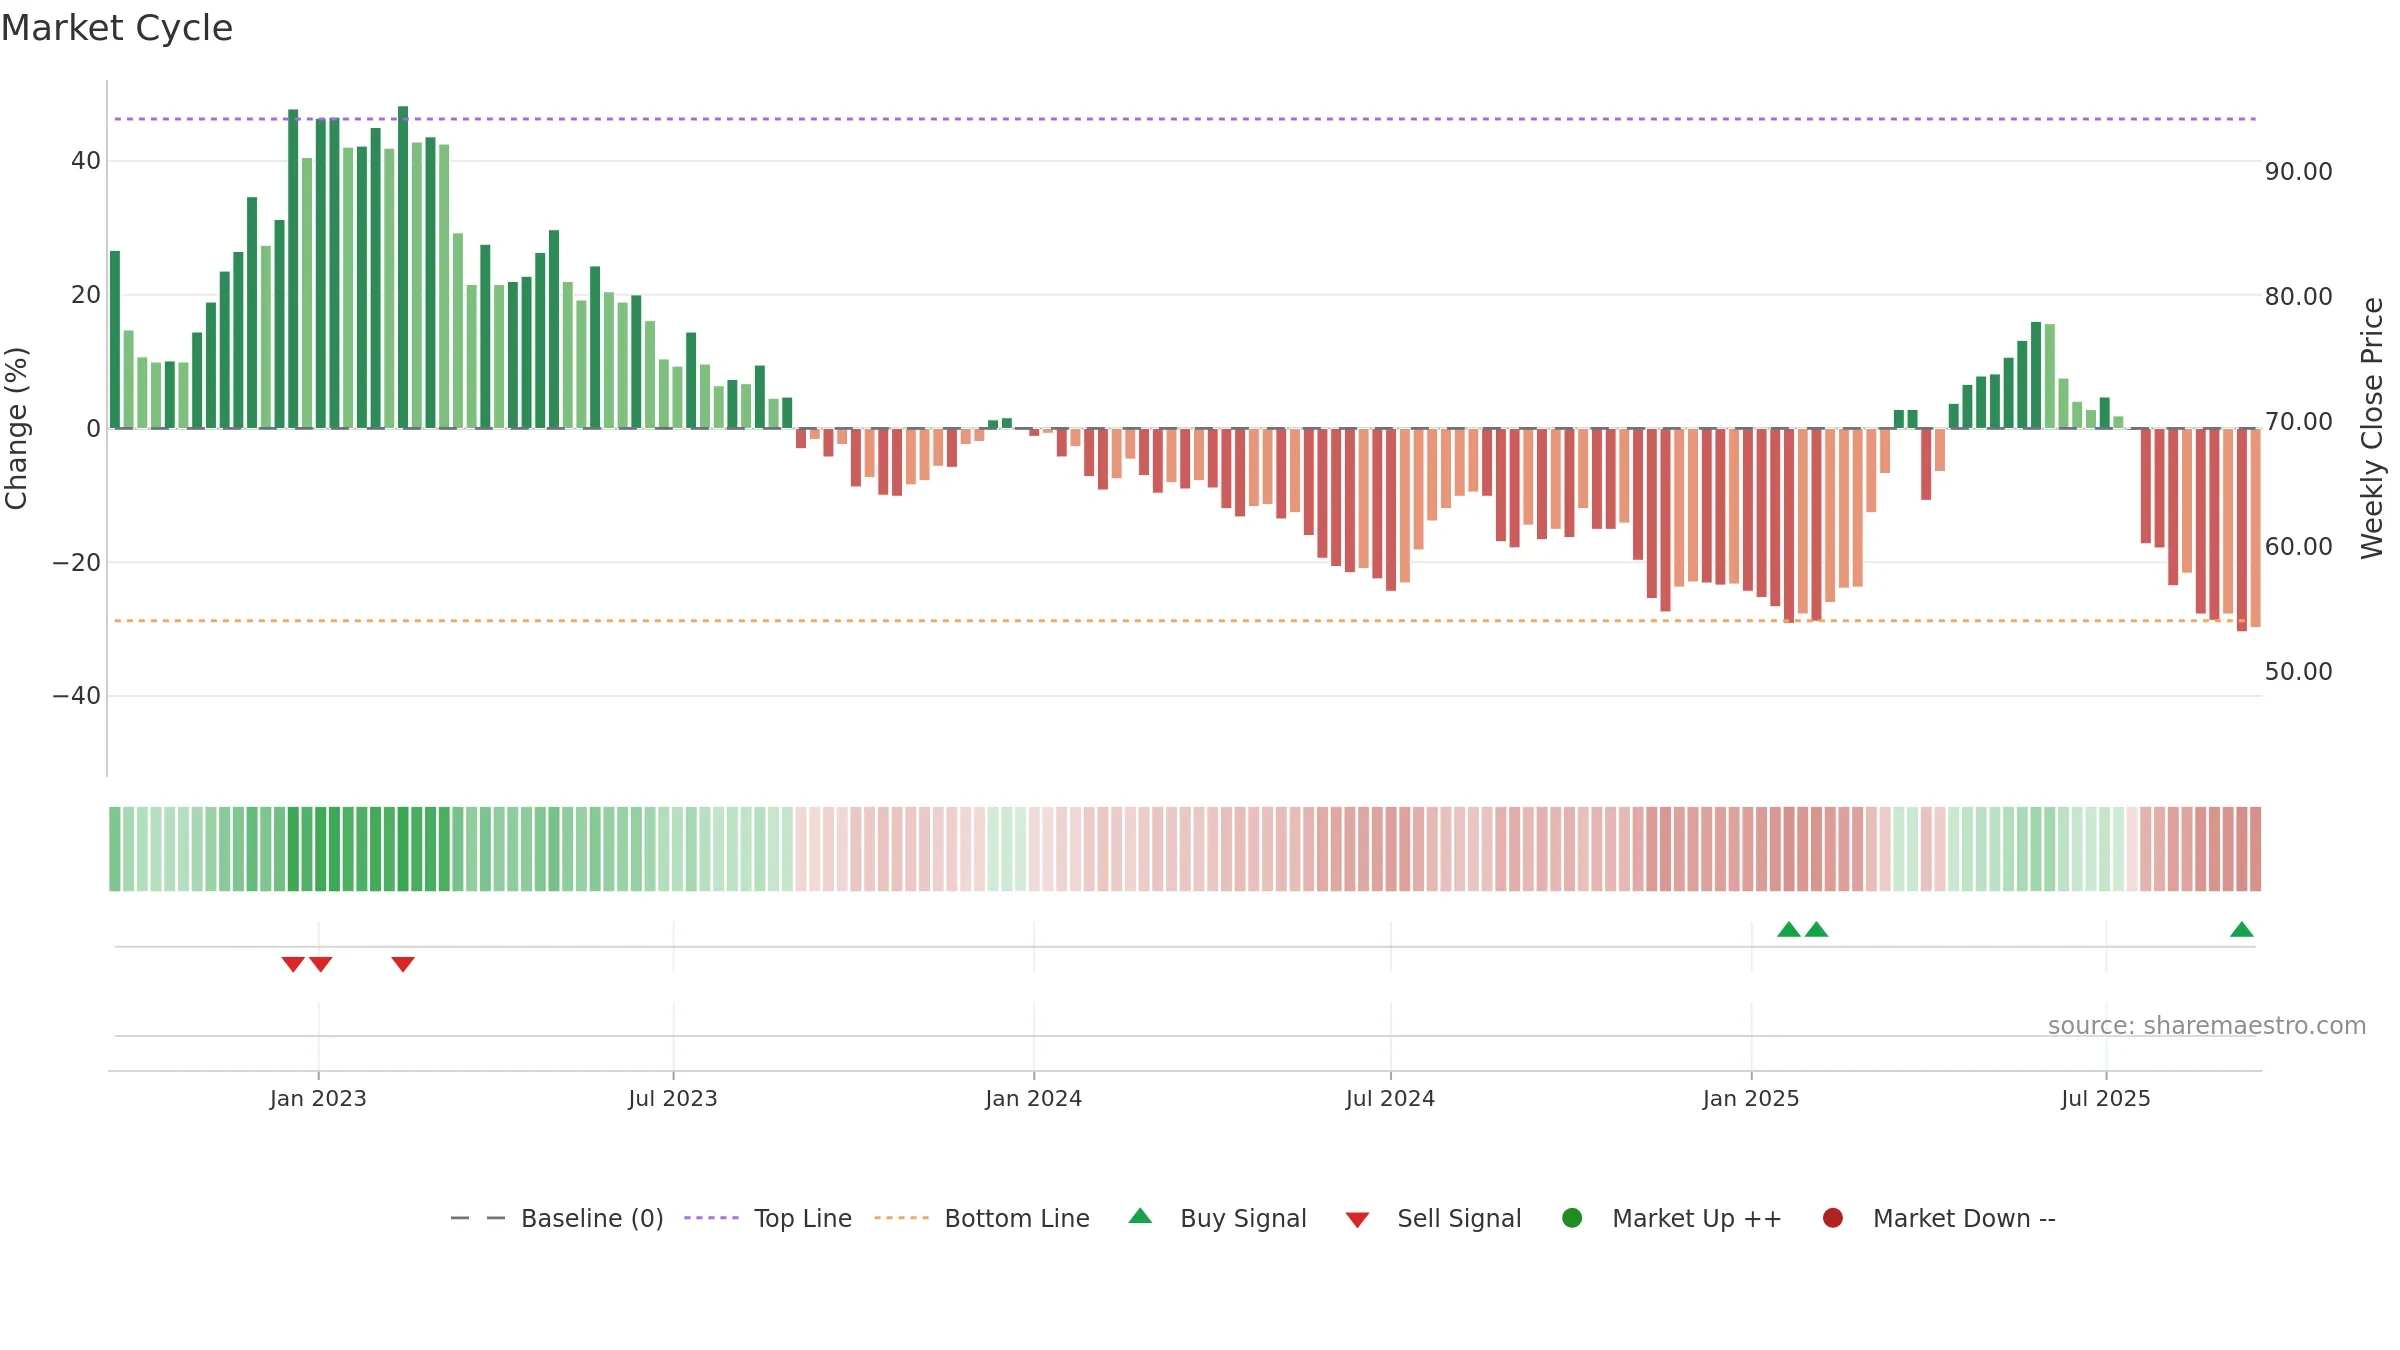Image resolution: width=2400 pixels, height=1350 pixels.
Task: Click the Weekly Close Price axis title
Action: pos(2372,428)
